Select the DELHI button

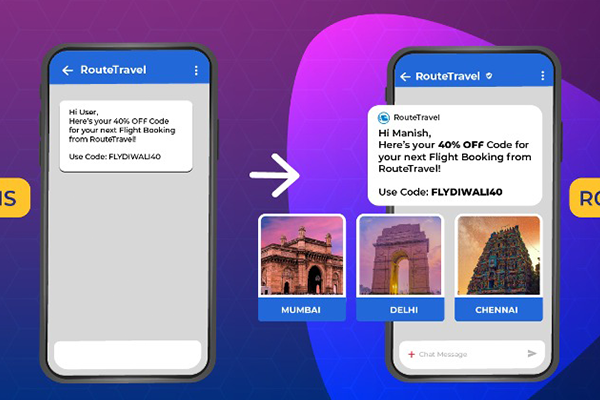(x=400, y=310)
